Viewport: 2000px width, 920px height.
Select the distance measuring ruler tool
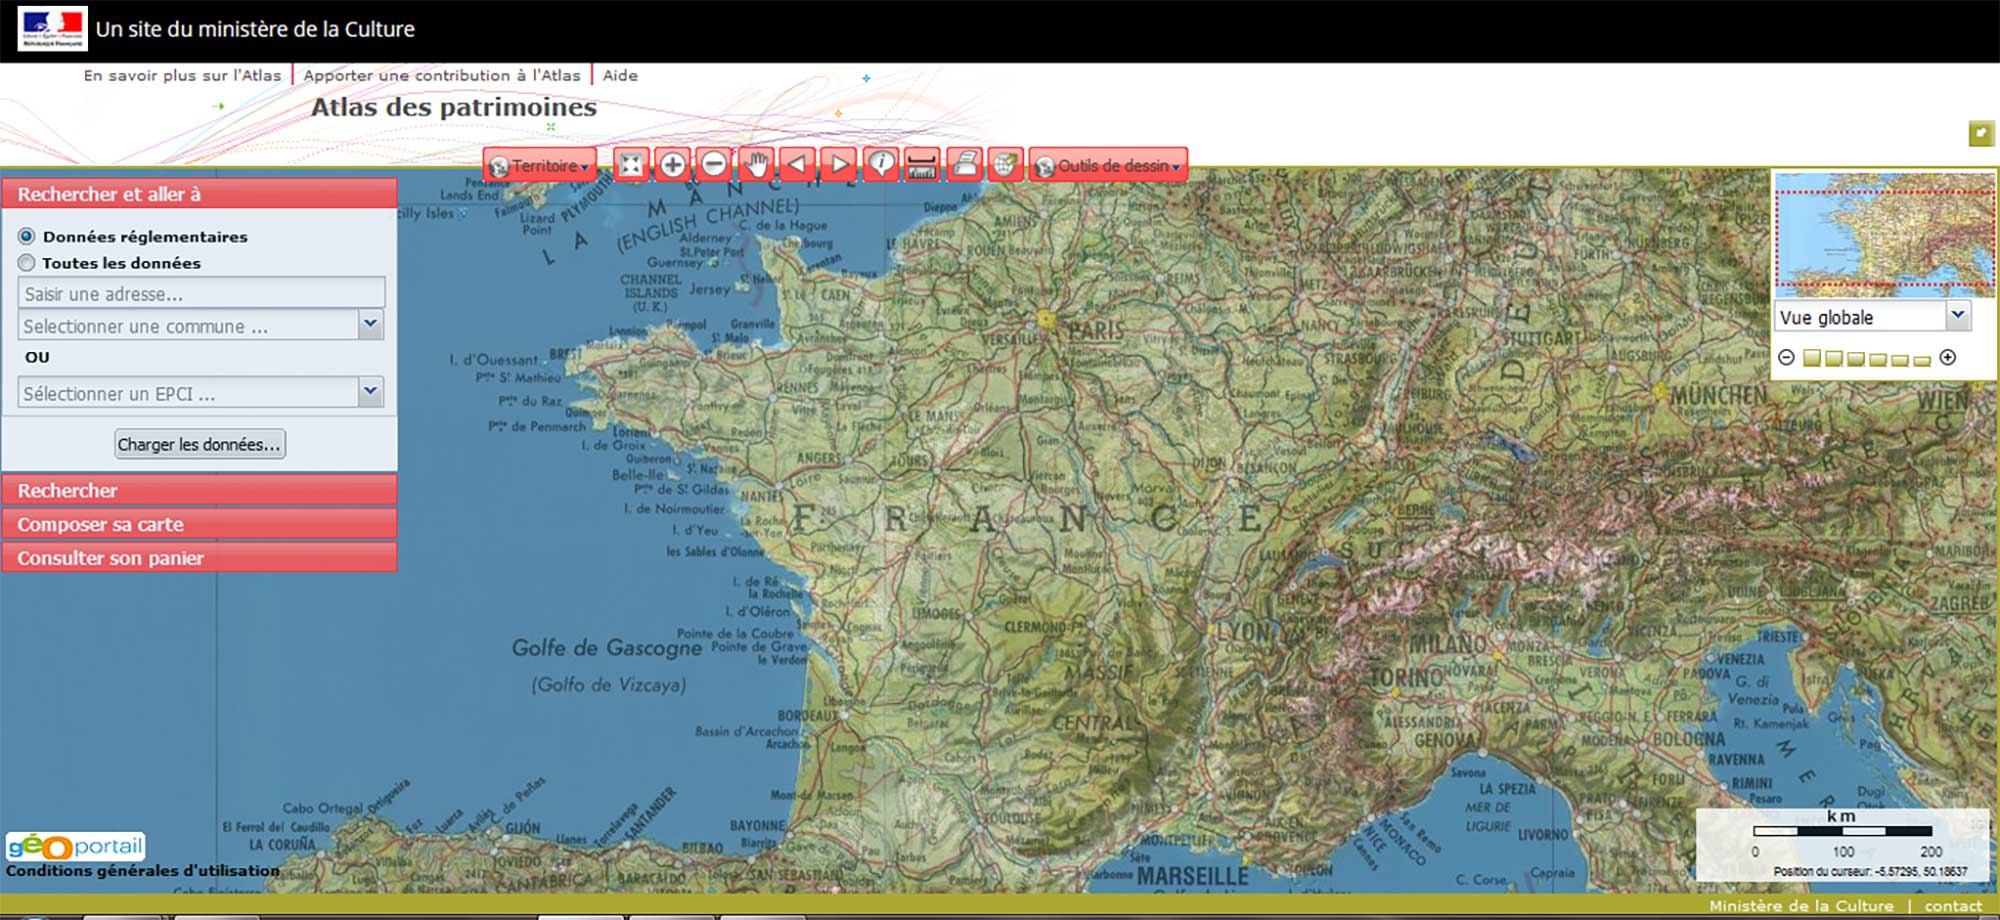(x=922, y=165)
